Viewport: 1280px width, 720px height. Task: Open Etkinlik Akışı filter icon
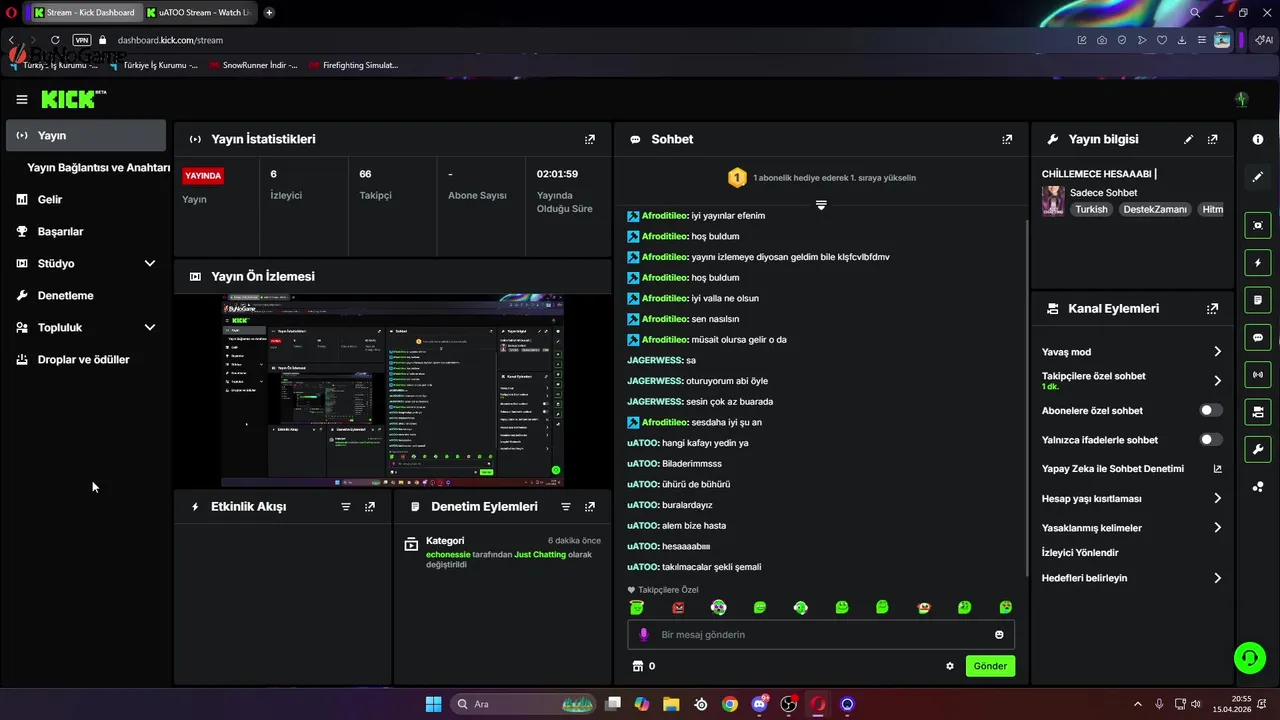tap(346, 507)
